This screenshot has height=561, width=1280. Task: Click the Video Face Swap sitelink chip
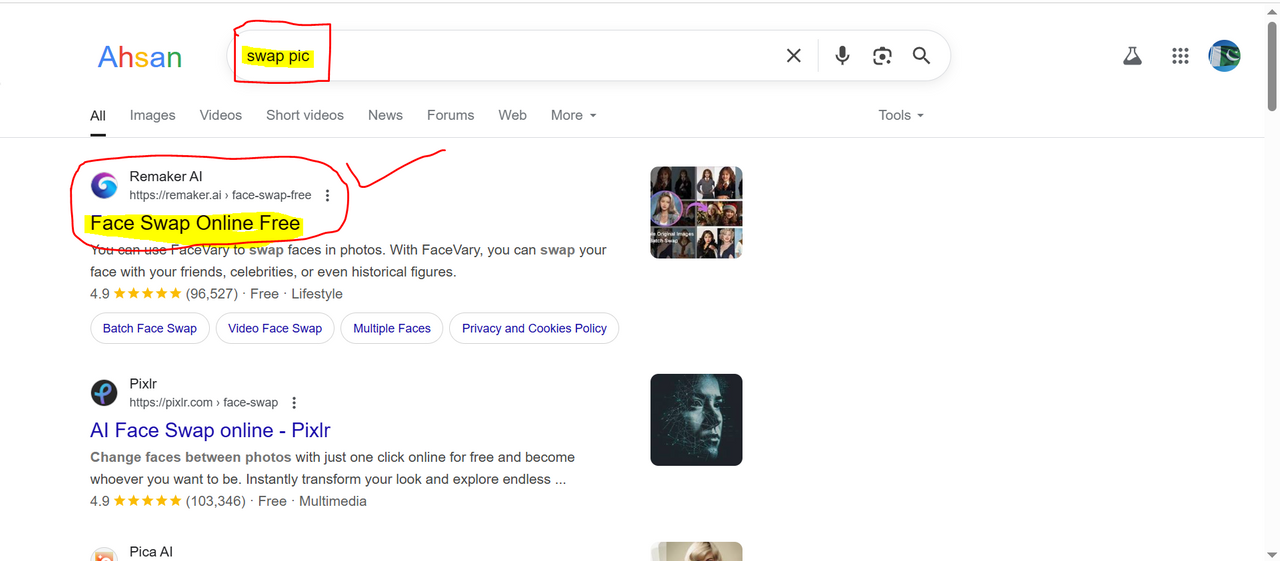point(275,328)
